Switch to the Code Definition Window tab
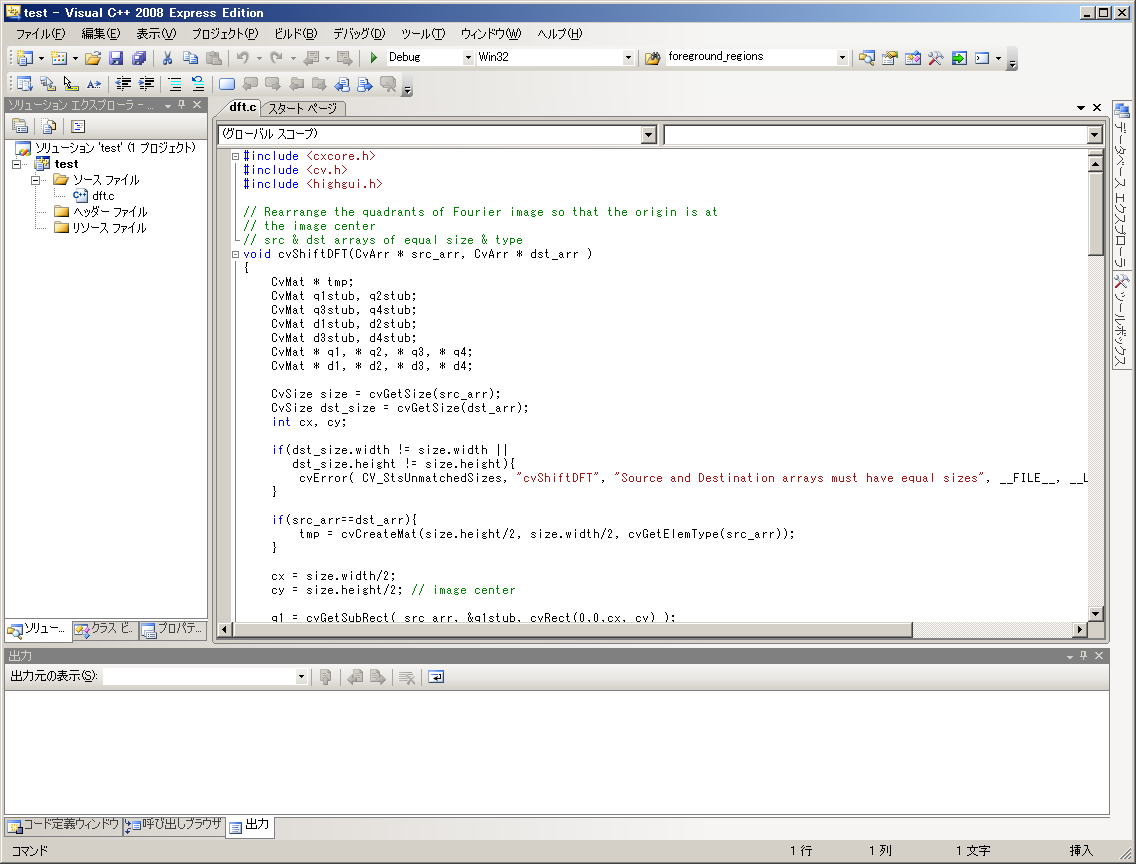This screenshot has width=1136, height=864. click(x=64, y=826)
